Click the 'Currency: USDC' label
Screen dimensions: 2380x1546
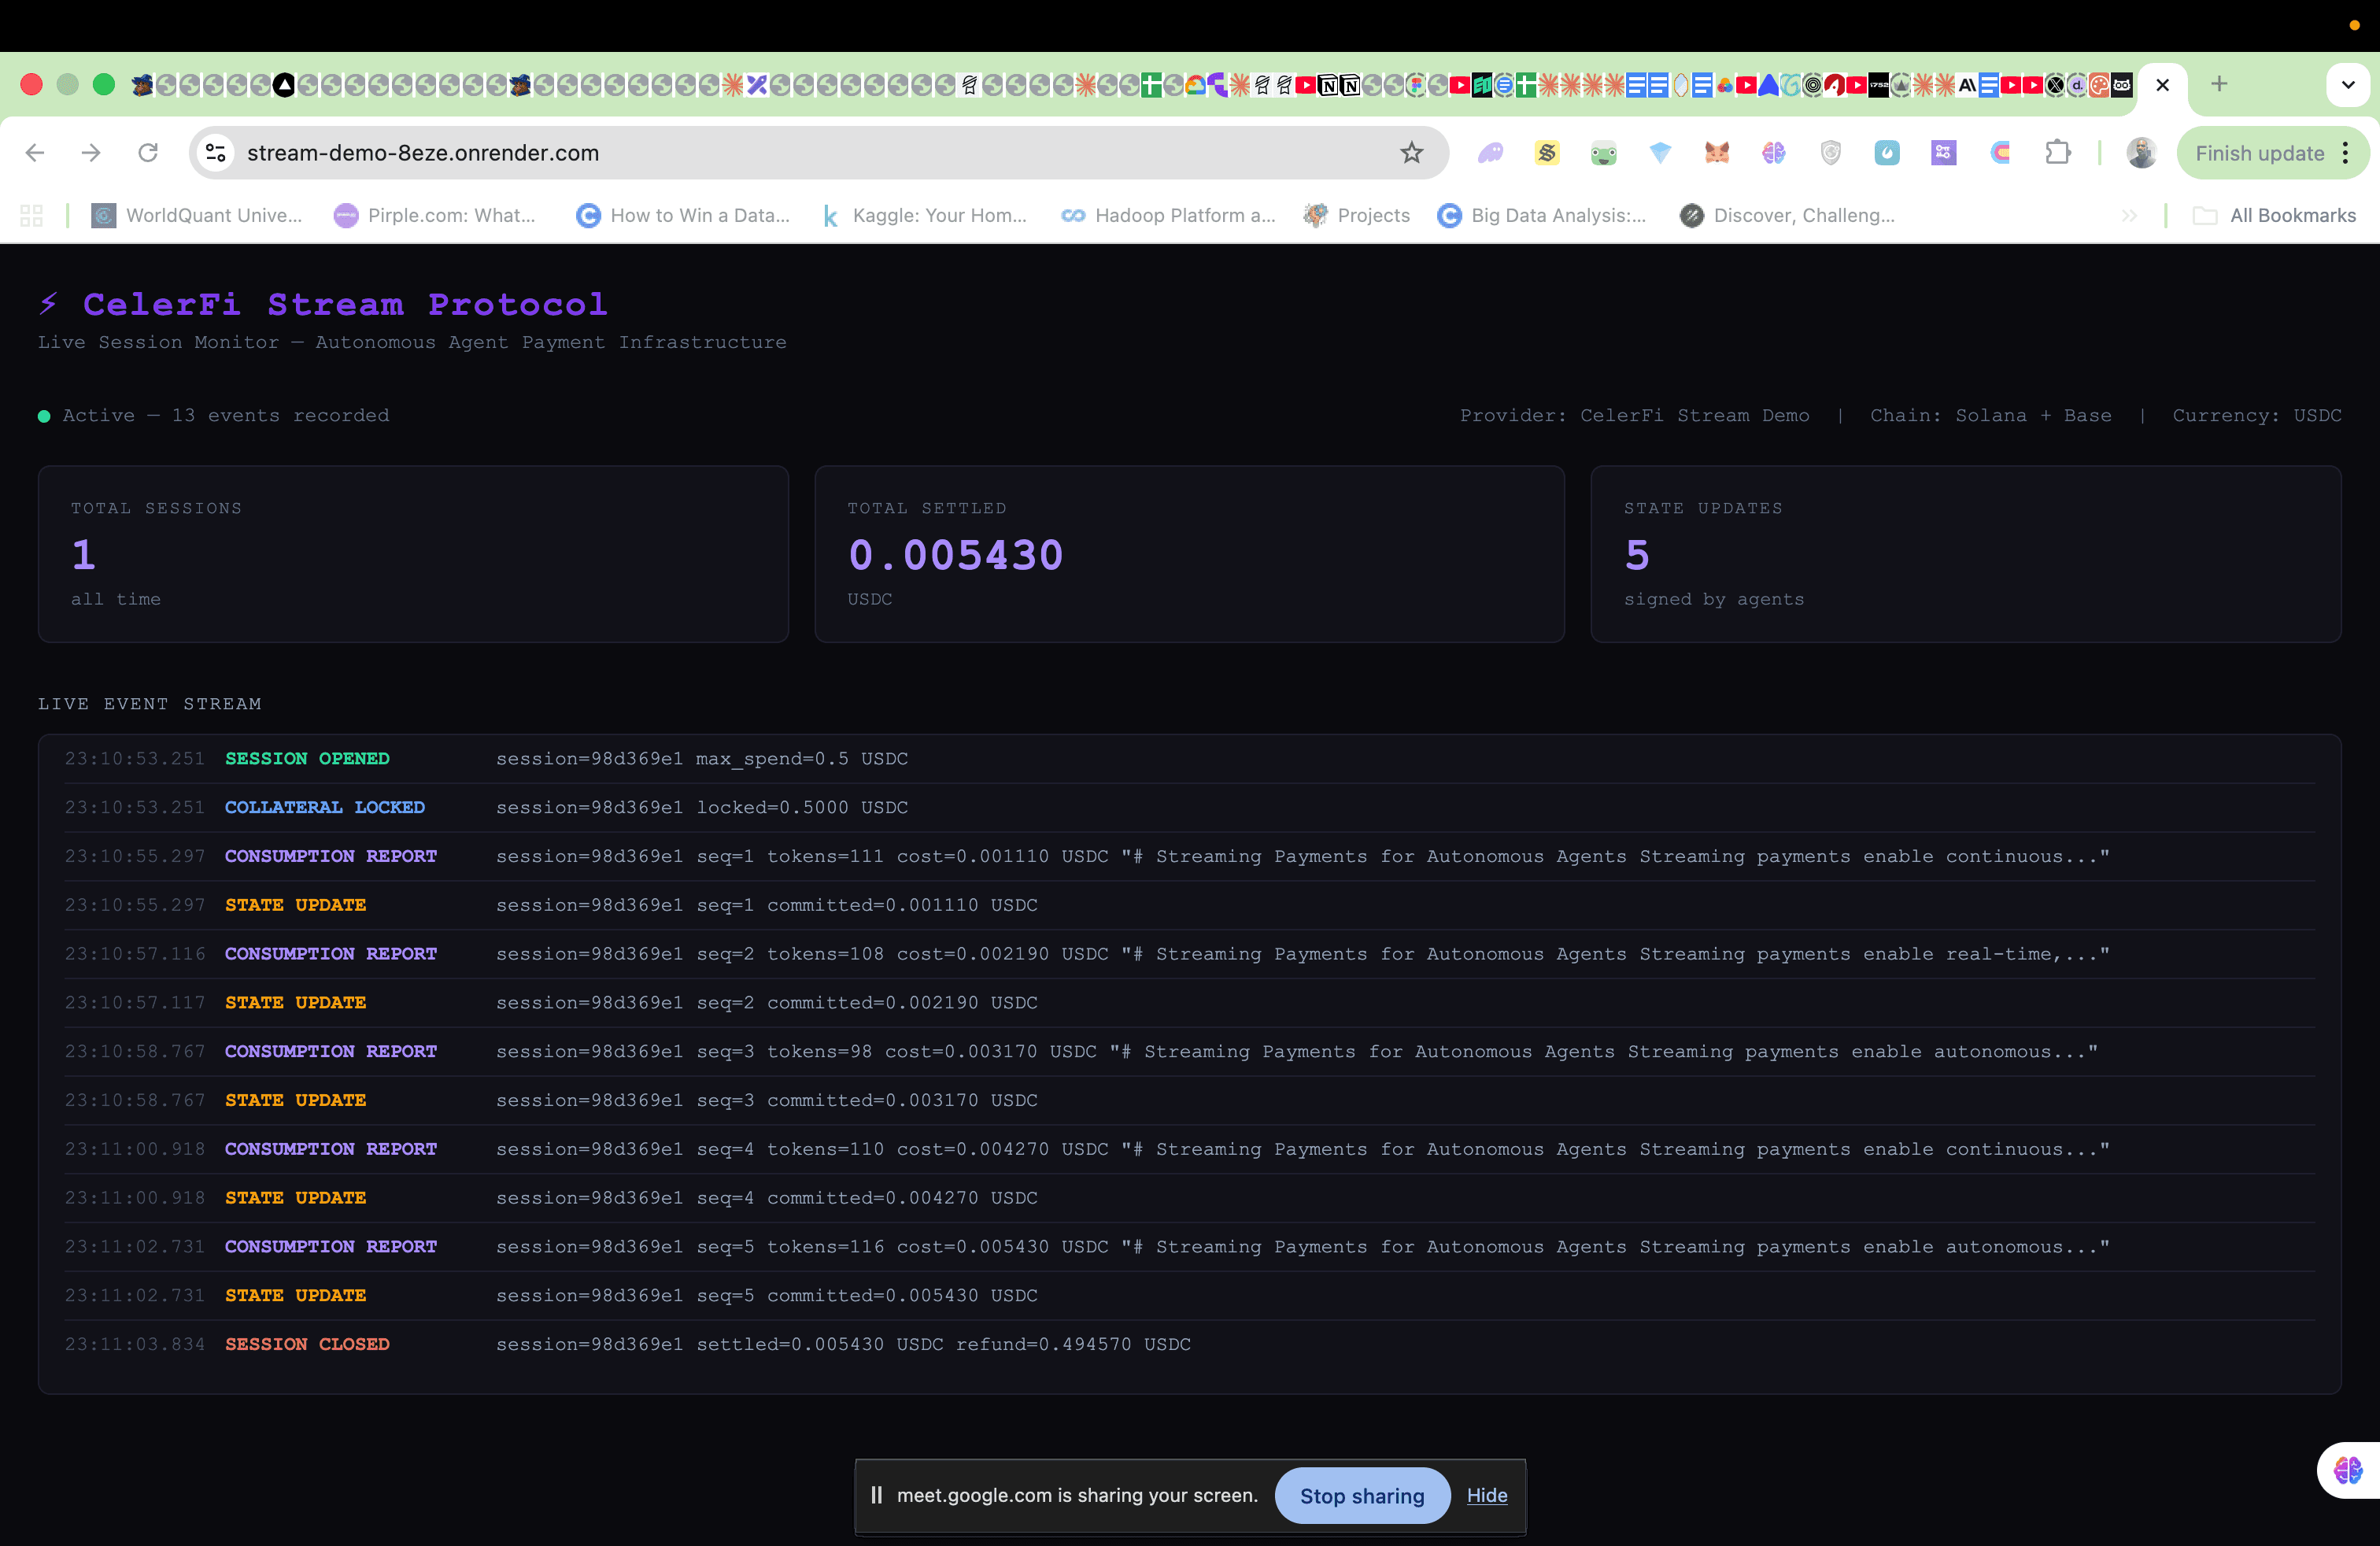click(x=2256, y=415)
